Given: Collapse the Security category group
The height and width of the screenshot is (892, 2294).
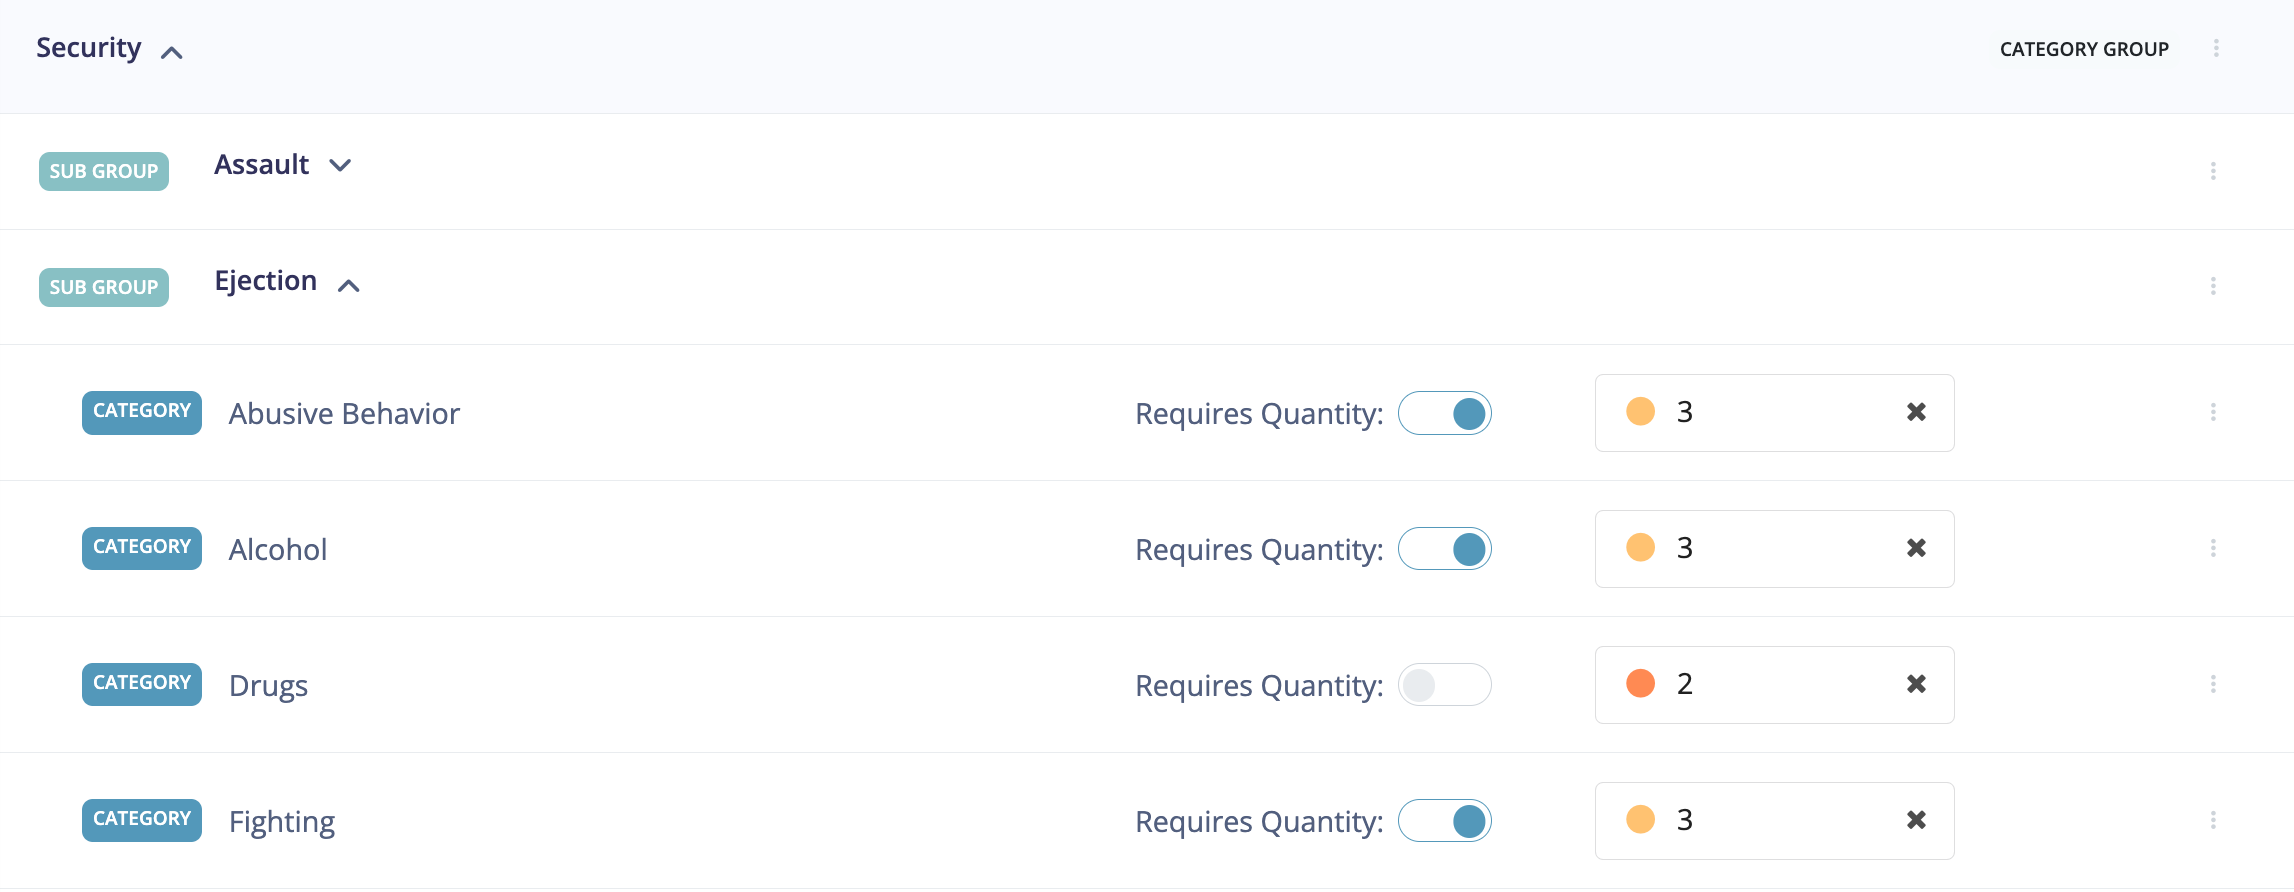Looking at the screenshot, I should (171, 51).
